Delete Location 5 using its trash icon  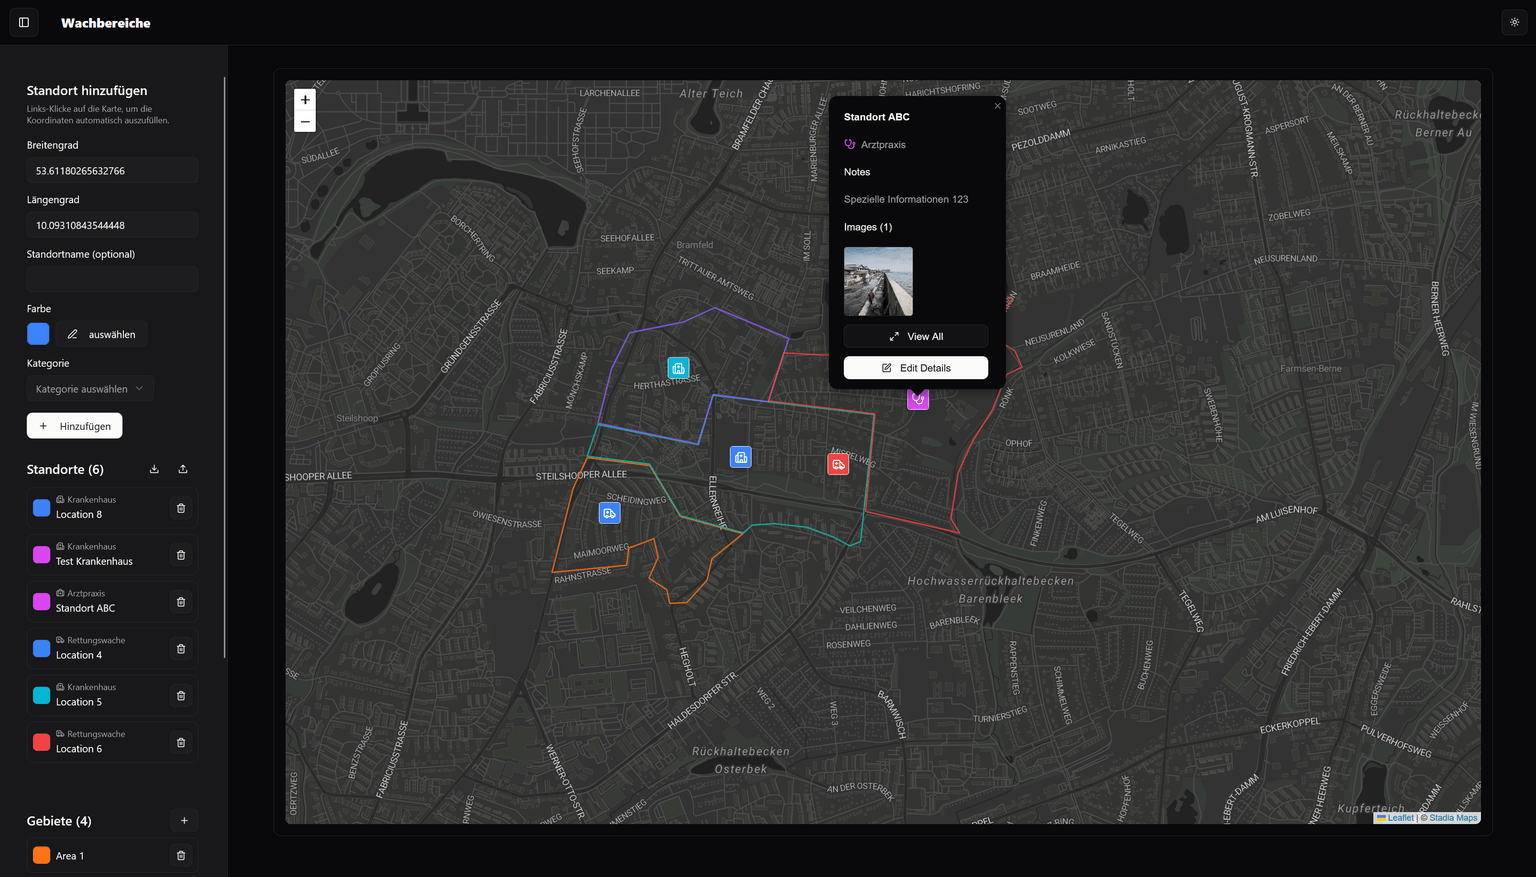point(180,695)
